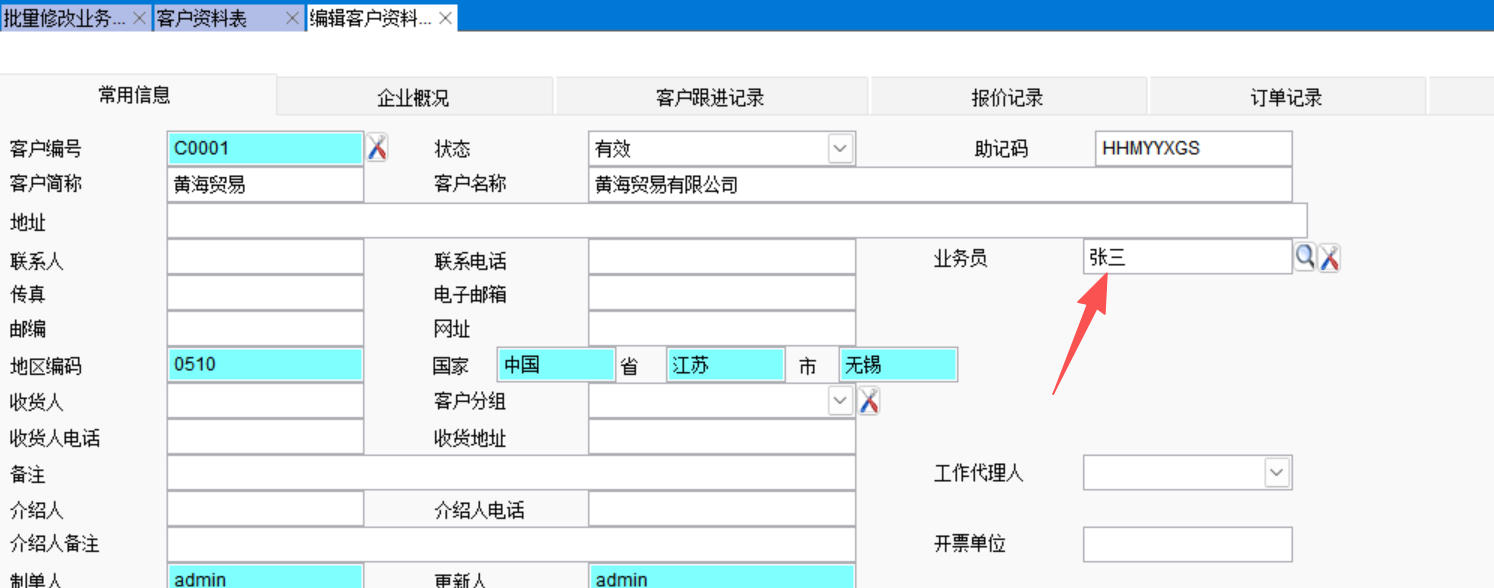
Task: Go to the 报价记录 tab
Action: coord(1007,98)
